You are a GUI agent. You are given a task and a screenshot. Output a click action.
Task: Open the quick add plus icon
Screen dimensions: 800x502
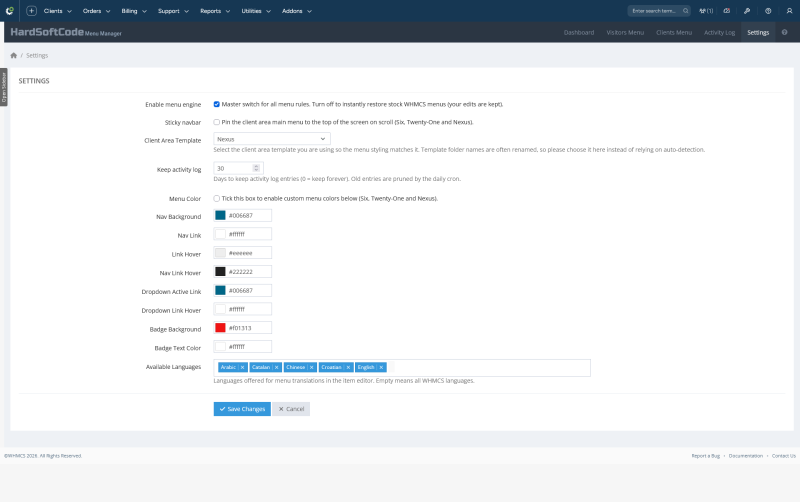pos(31,11)
